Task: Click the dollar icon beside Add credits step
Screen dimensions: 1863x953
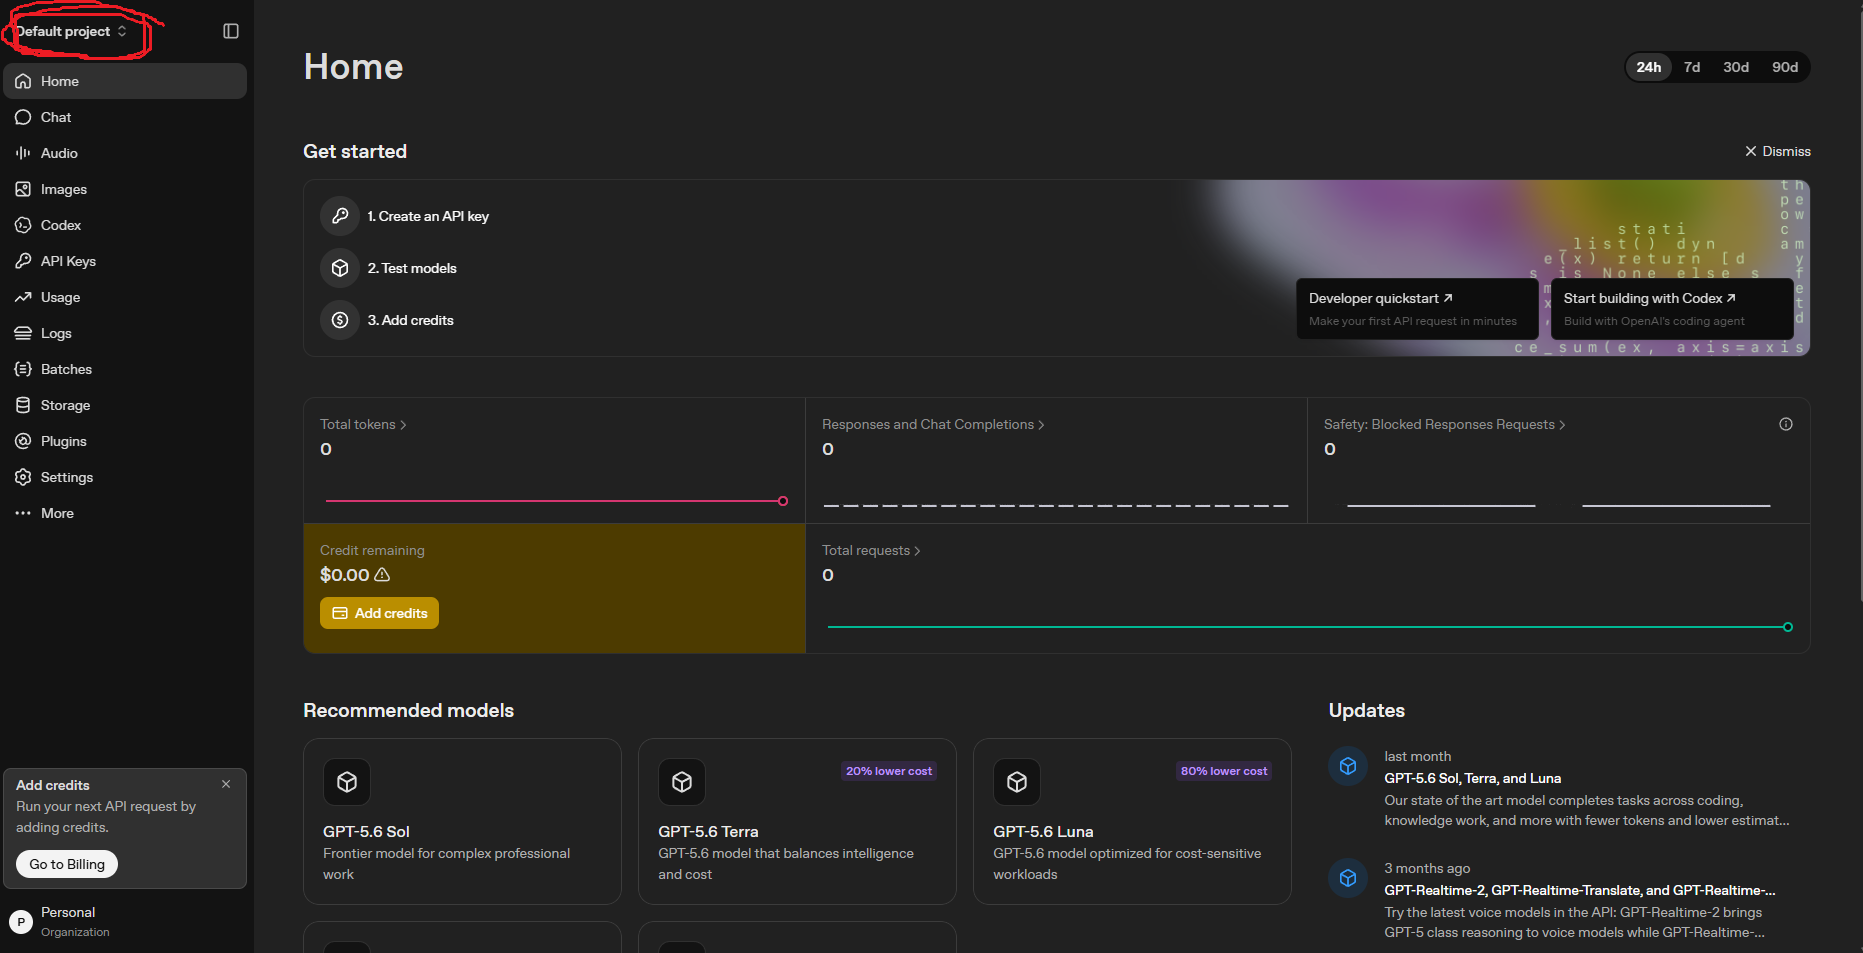Action: point(340,320)
